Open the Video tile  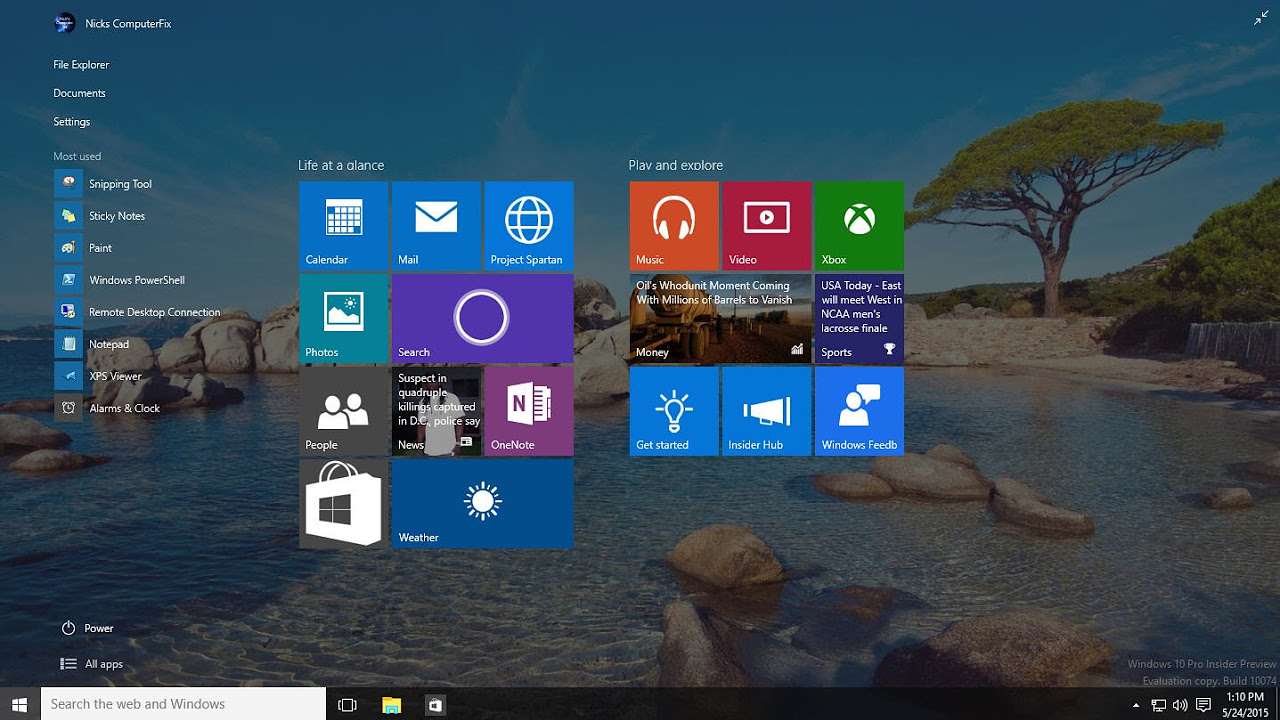pyautogui.click(x=767, y=226)
